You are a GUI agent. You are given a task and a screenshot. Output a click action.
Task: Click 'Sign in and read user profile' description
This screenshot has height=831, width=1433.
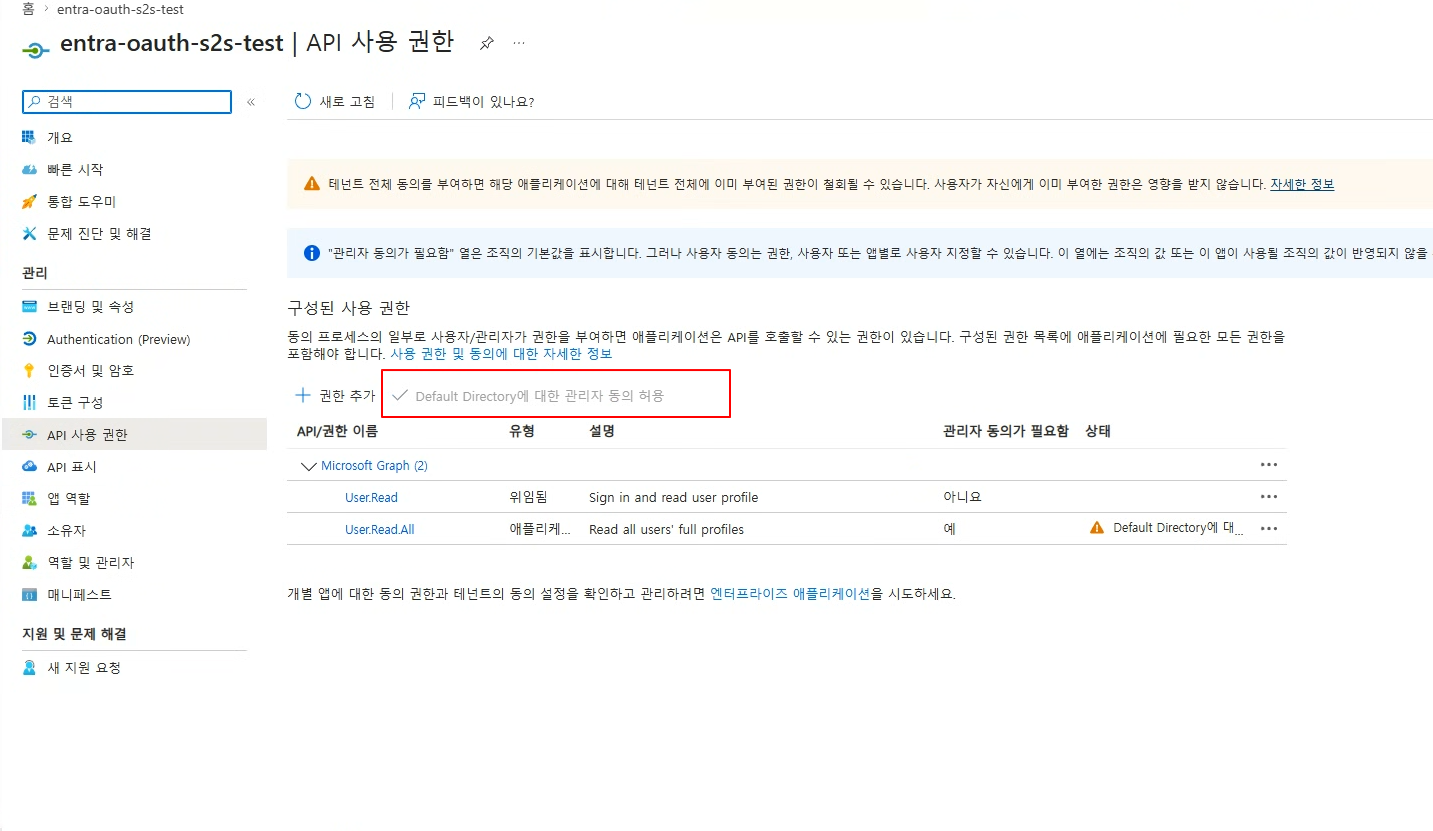tap(673, 497)
